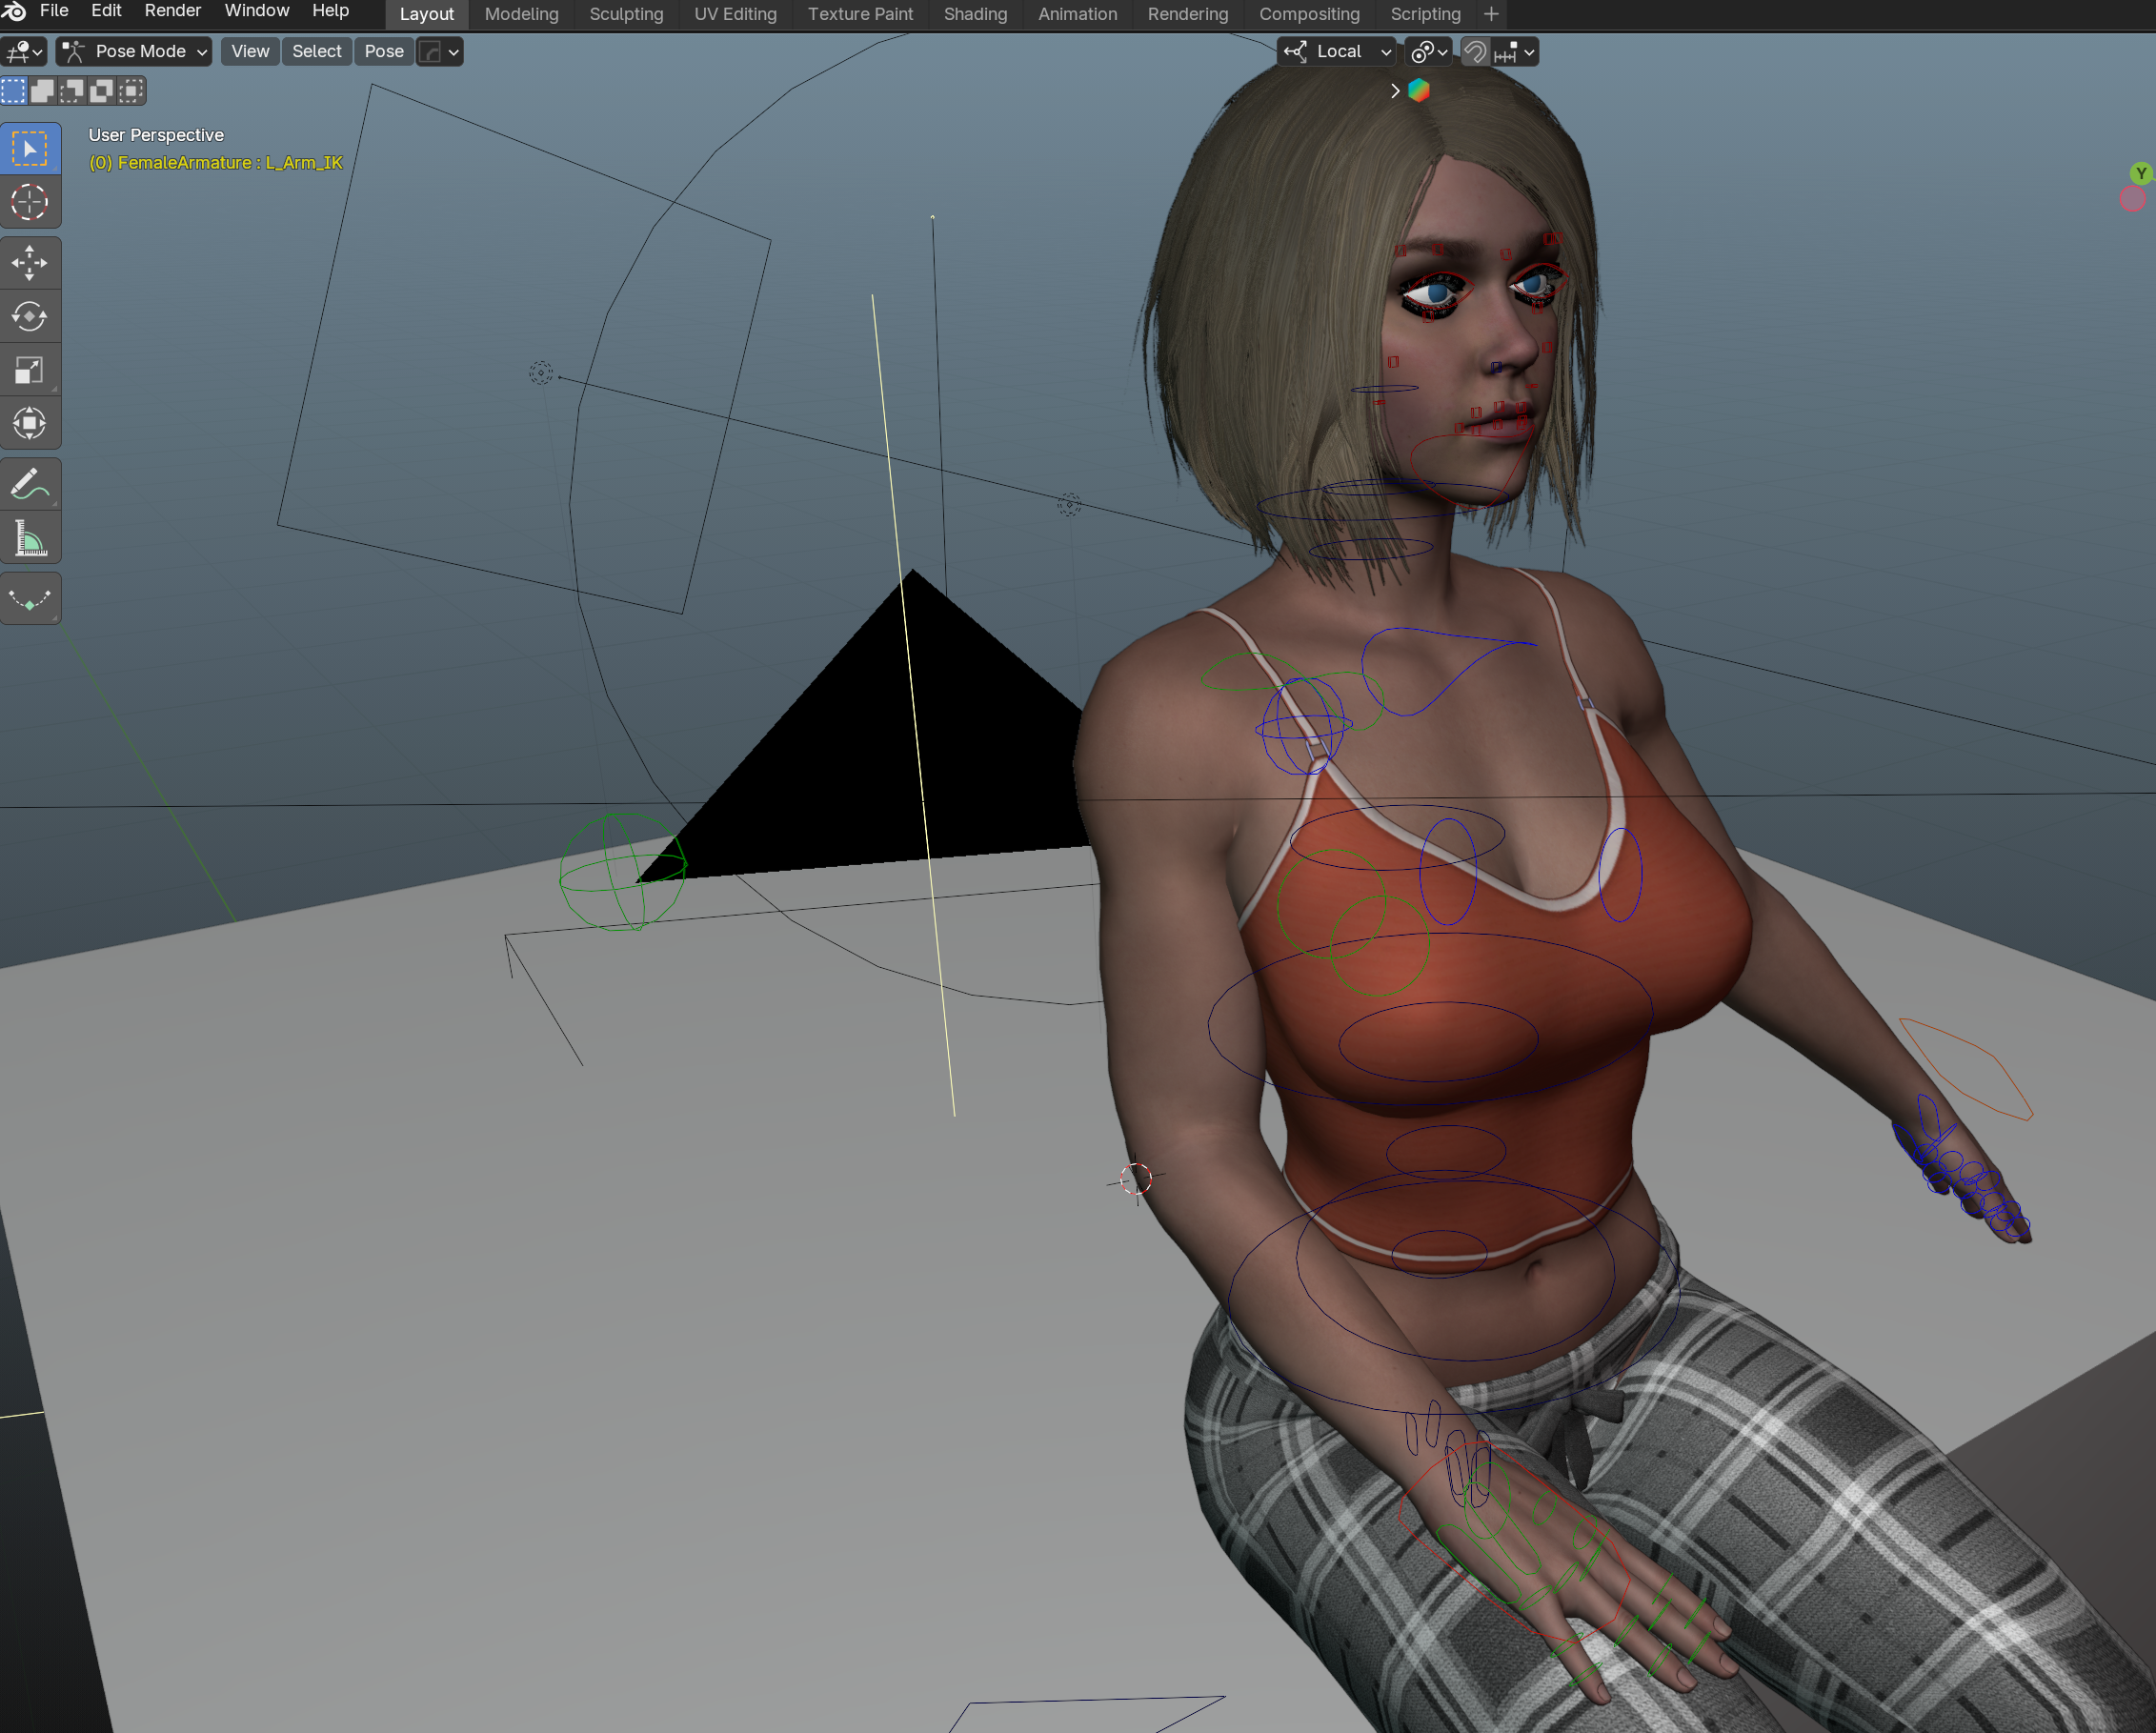2156x1733 pixels.
Task: Select the Breakdowner pose tool
Action: tap(30, 599)
